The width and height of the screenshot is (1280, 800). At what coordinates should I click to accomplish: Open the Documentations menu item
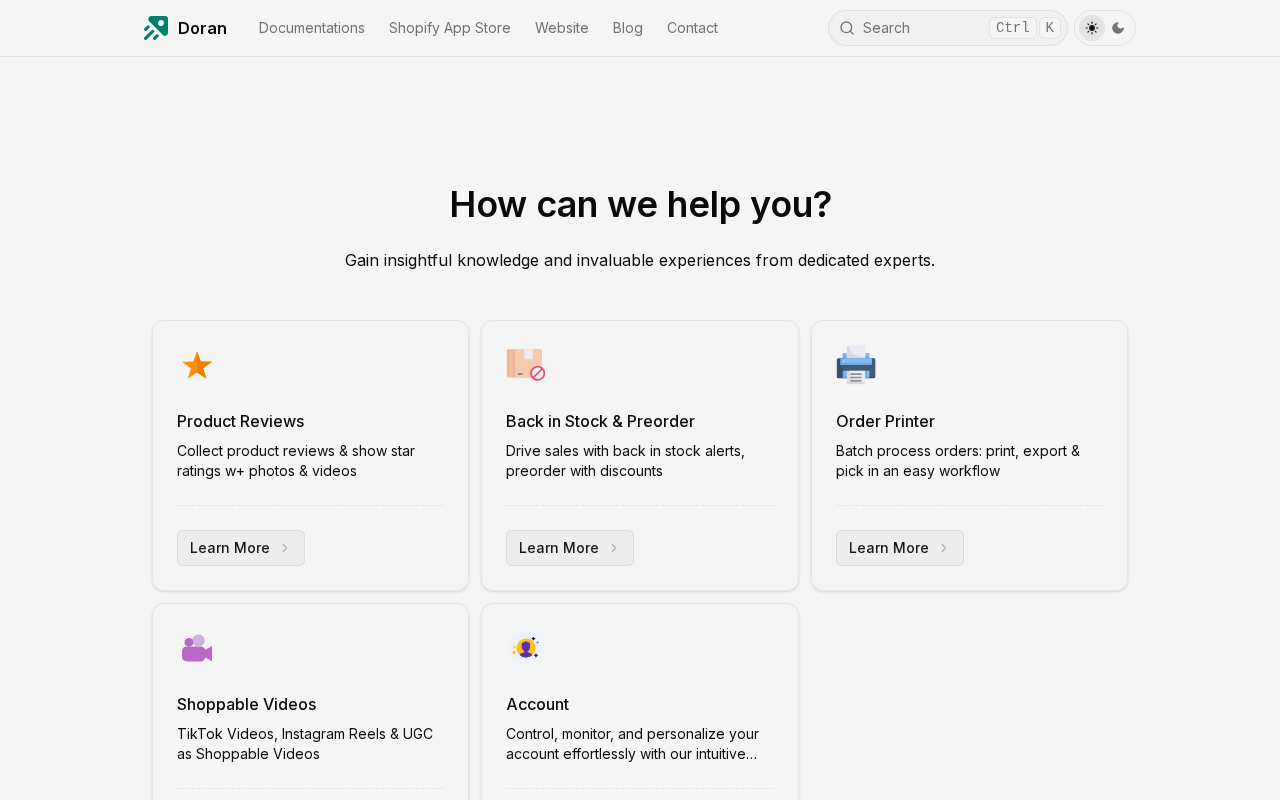point(311,28)
